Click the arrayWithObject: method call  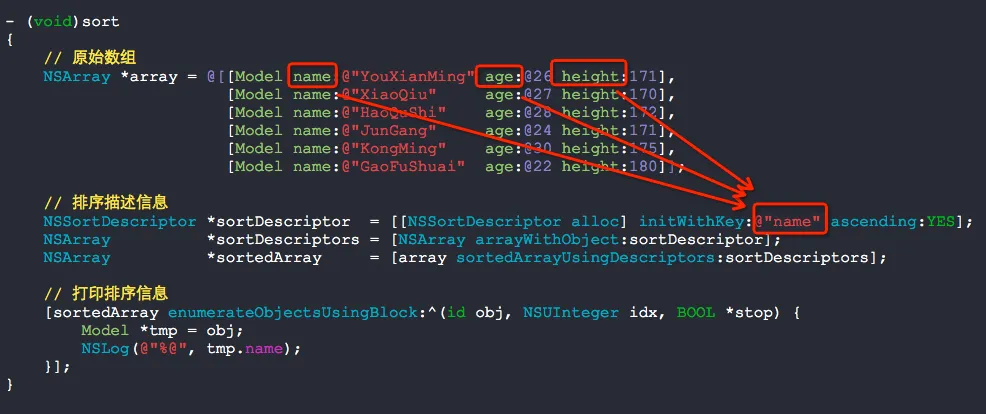[x=543, y=240]
